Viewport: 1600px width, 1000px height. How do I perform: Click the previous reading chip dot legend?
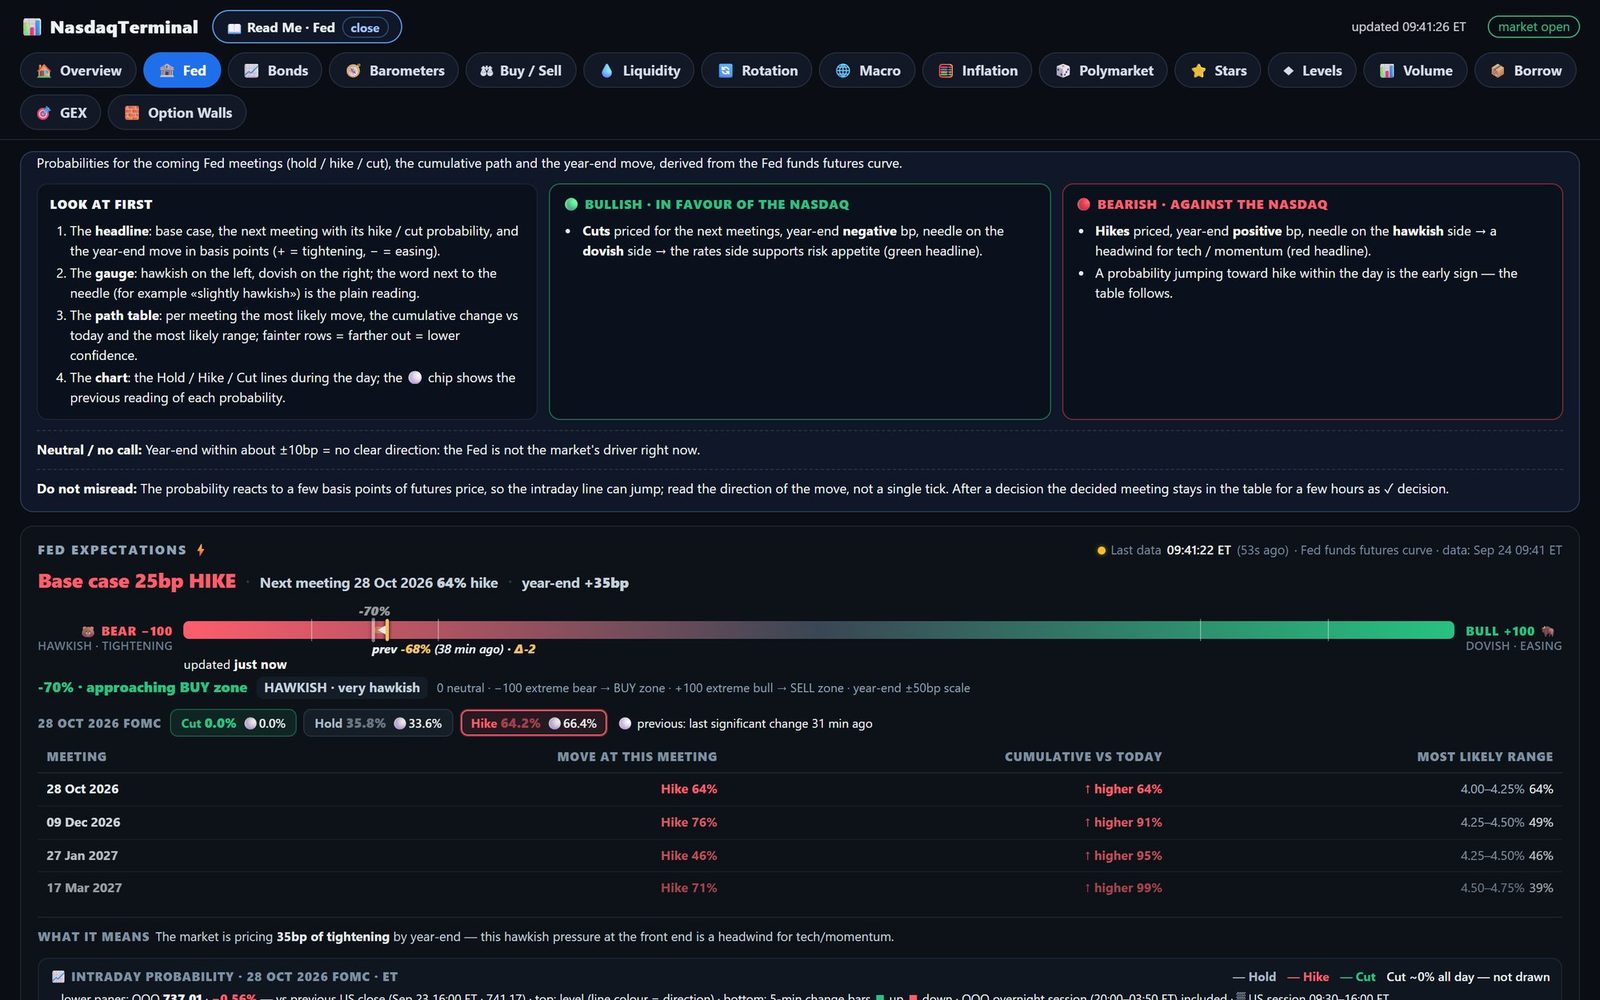point(625,724)
